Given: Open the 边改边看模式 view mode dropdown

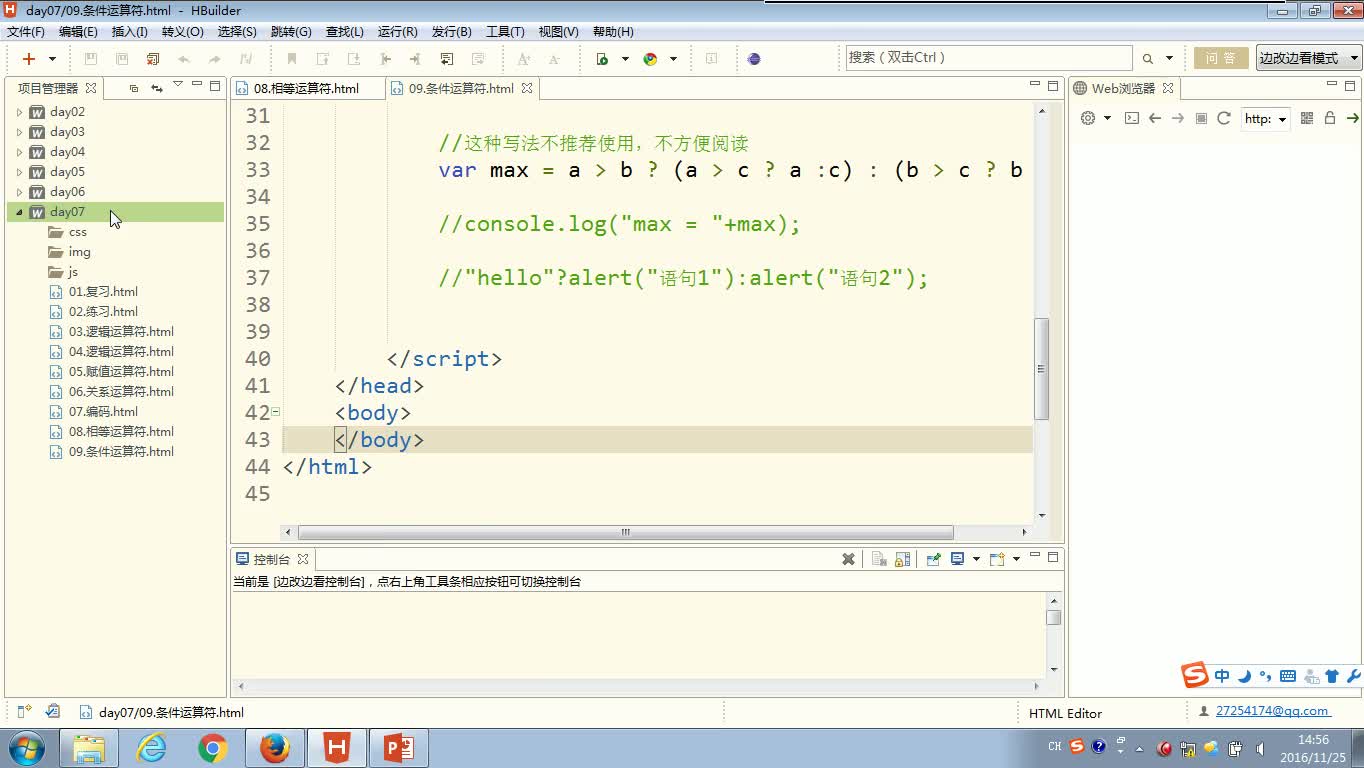Looking at the screenshot, I should coord(1309,58).
